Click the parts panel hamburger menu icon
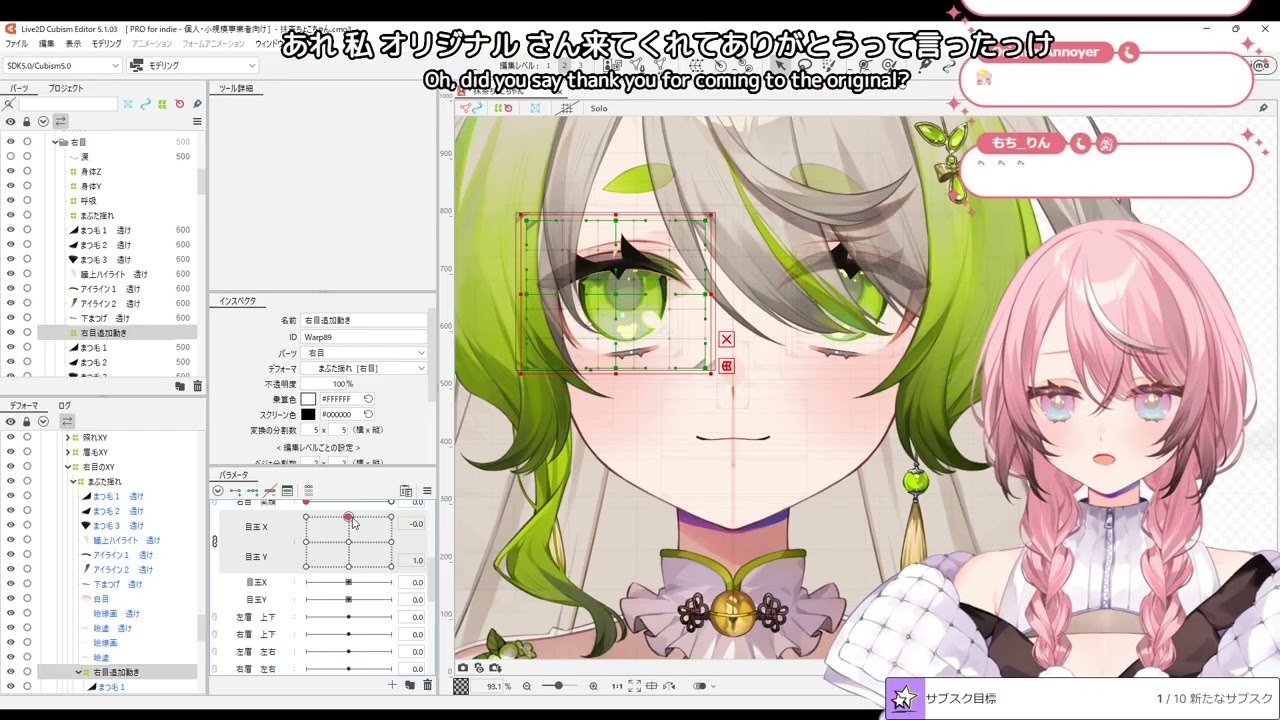Screen dimensions: 1280x720 pyautogui.click(x=197, y=121)
